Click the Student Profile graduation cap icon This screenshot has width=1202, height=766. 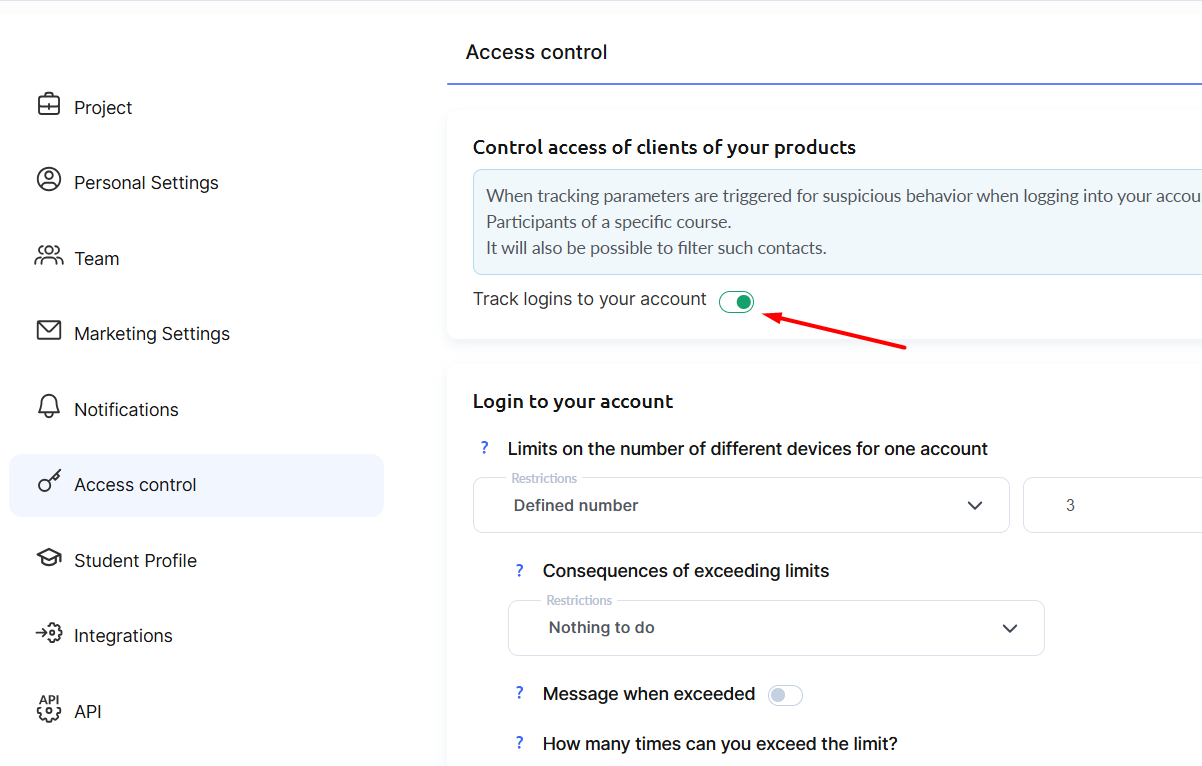[x=49, y=558]
